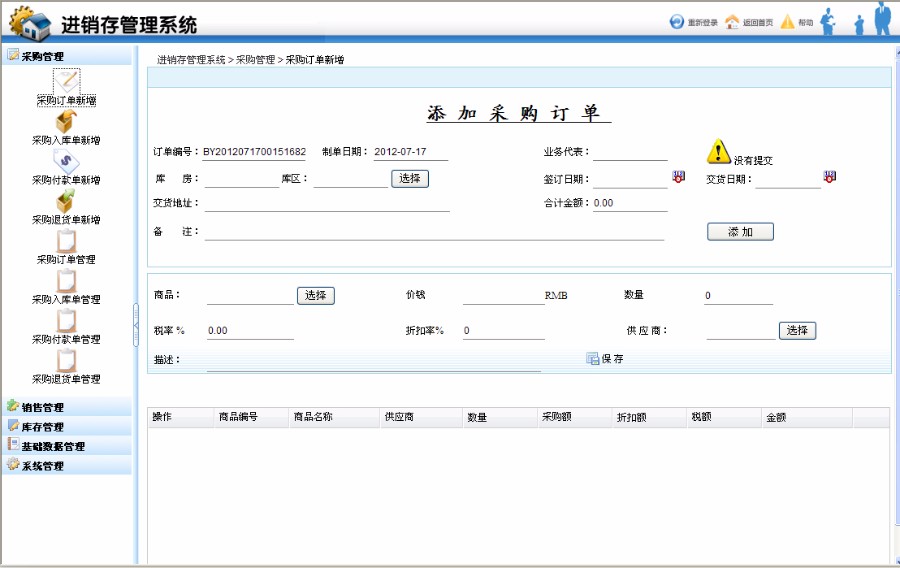Click the 折扣率% input field
The width and height of the screenshot is (900, 568).
pos(503,331)
